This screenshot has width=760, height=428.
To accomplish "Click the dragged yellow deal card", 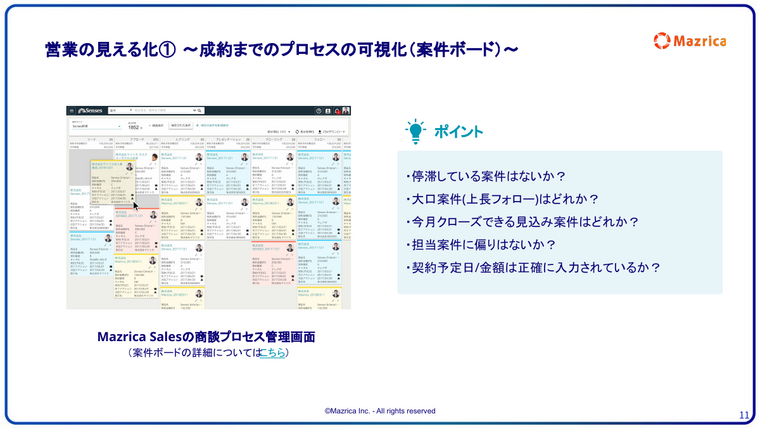I will 112,183.
